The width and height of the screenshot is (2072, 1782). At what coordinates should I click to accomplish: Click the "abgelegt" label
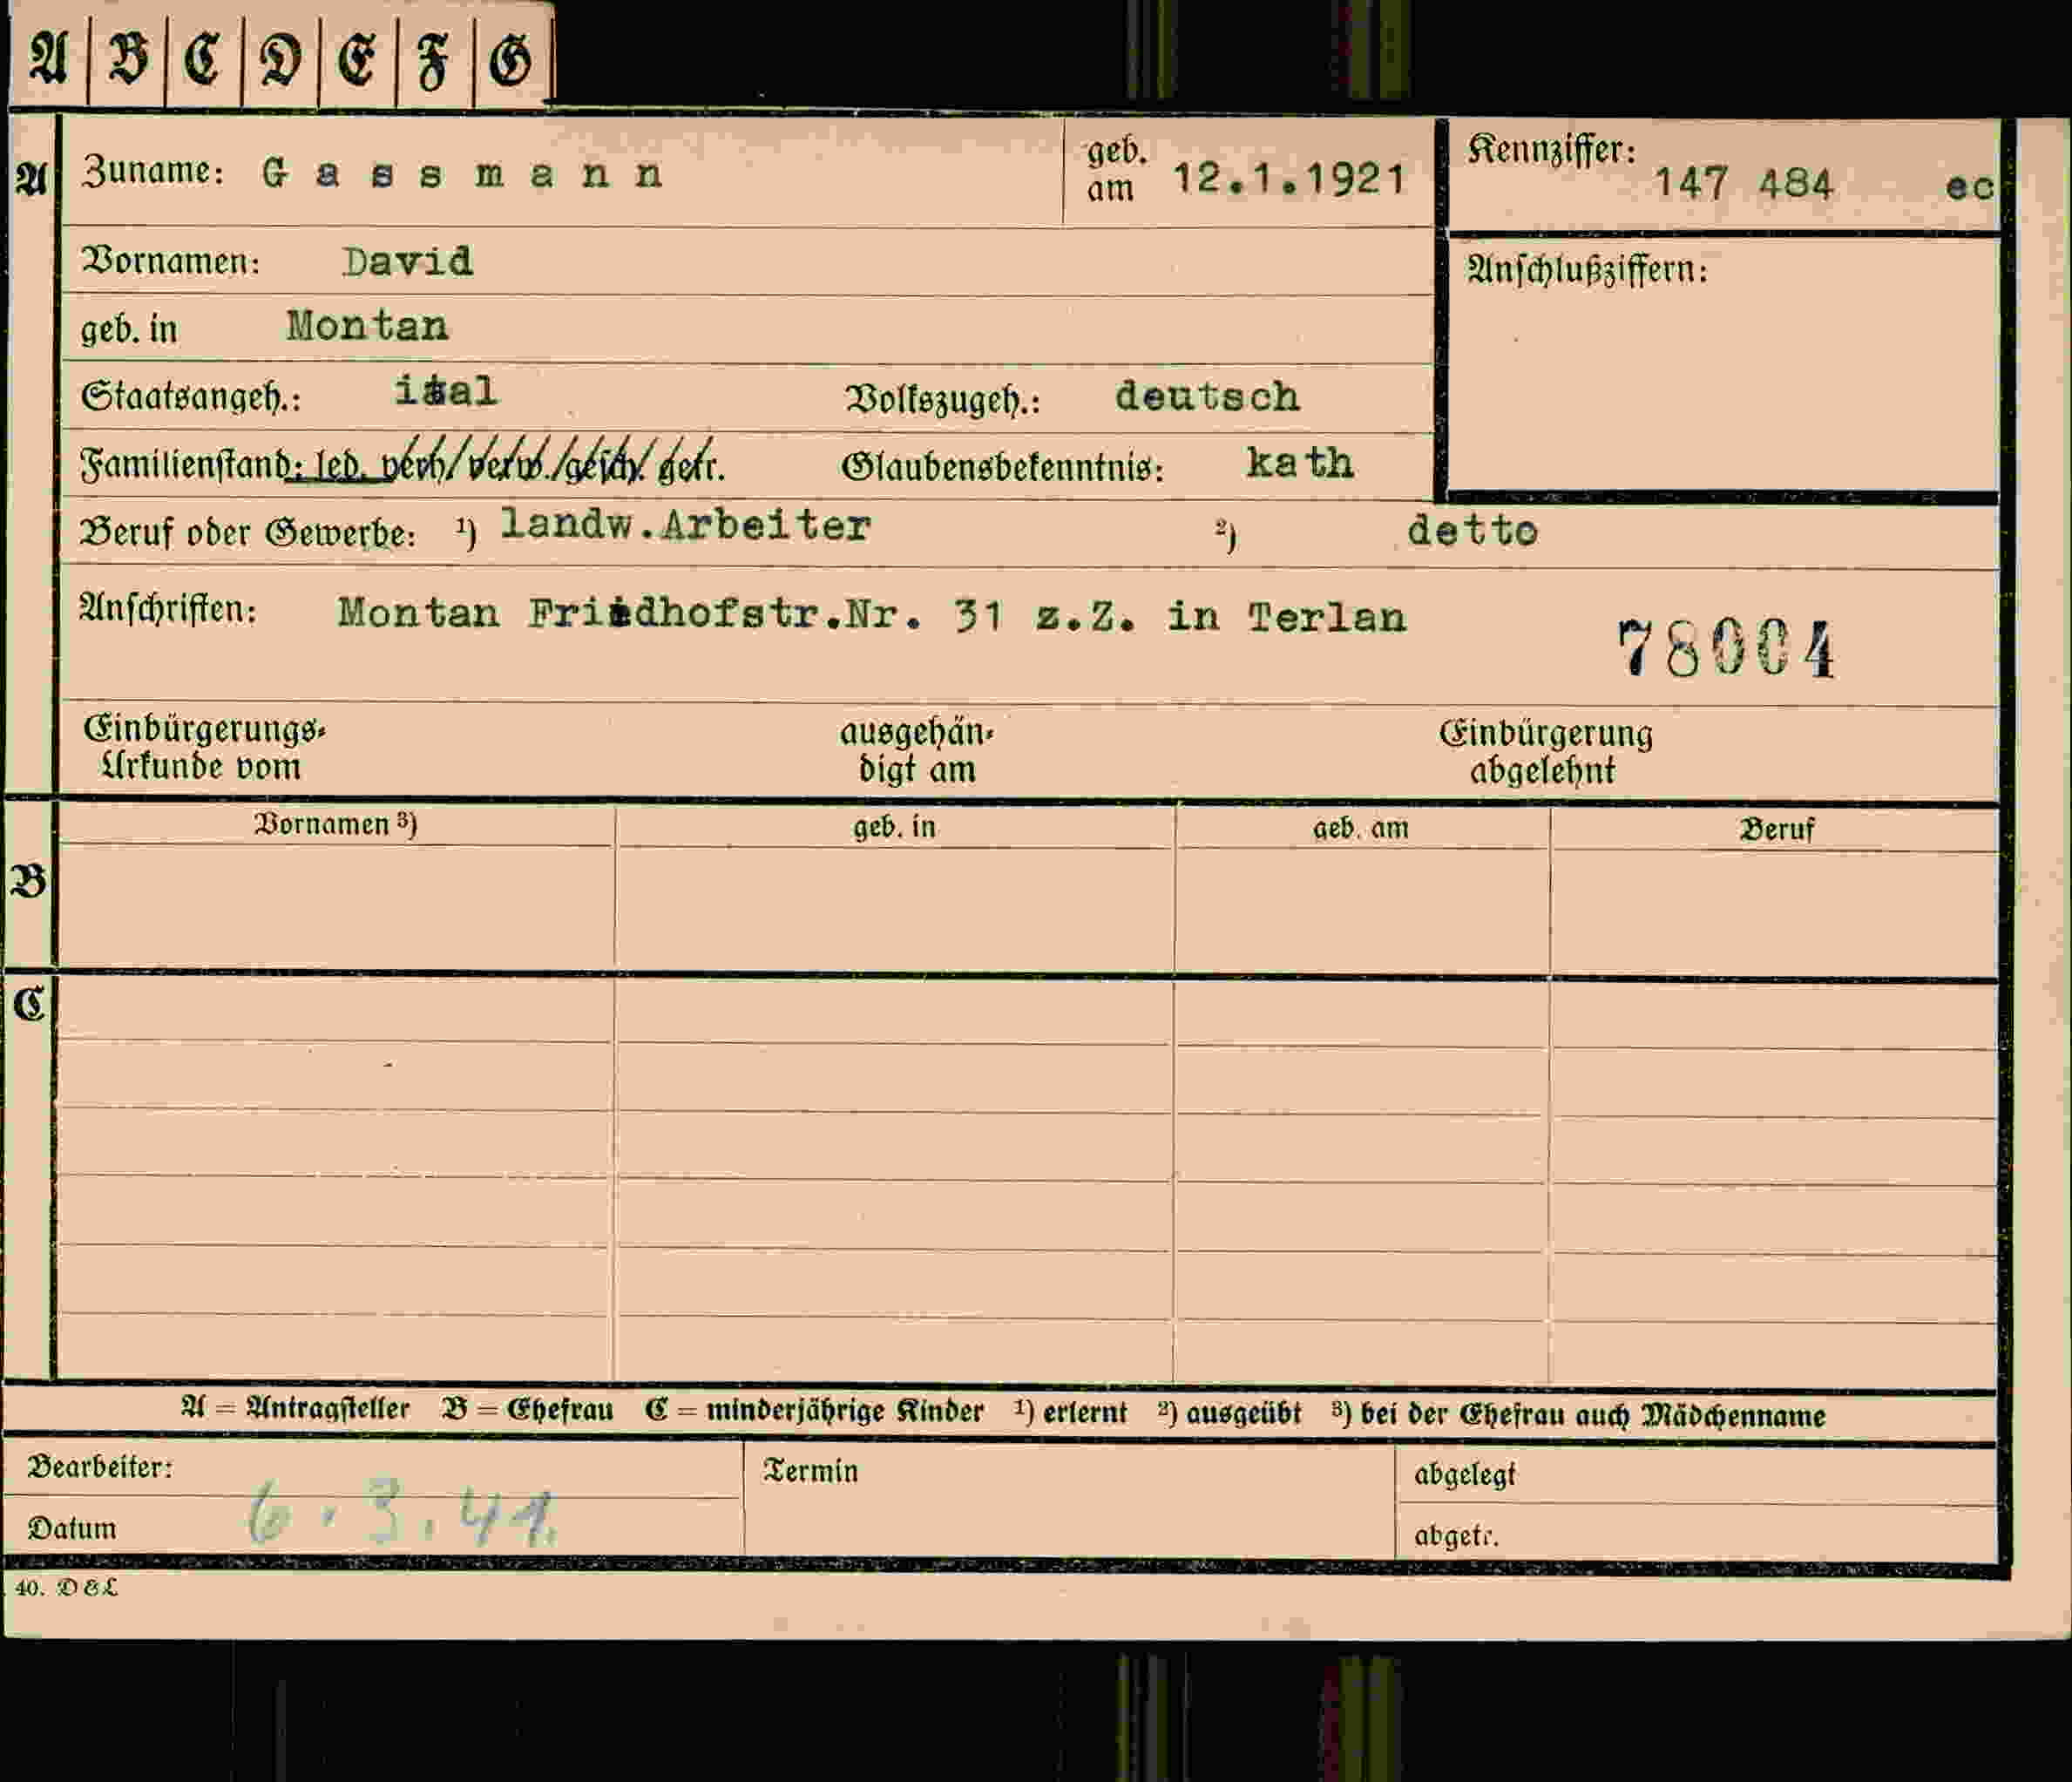point(1465,1474)
